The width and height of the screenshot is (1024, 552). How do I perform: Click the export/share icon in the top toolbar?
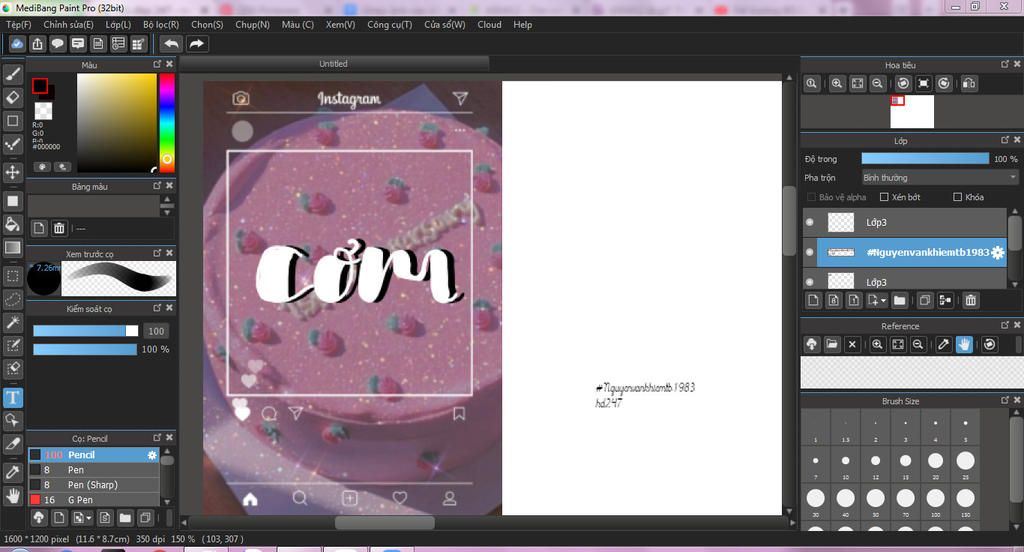point(37,44)
